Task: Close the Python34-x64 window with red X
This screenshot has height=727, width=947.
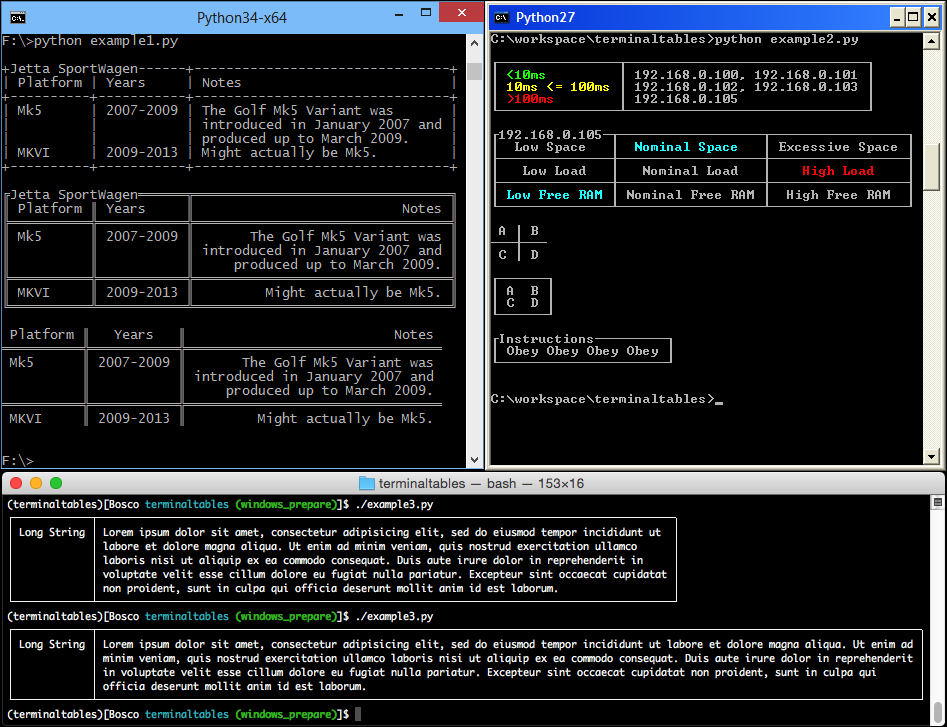Action: (458, 15)
